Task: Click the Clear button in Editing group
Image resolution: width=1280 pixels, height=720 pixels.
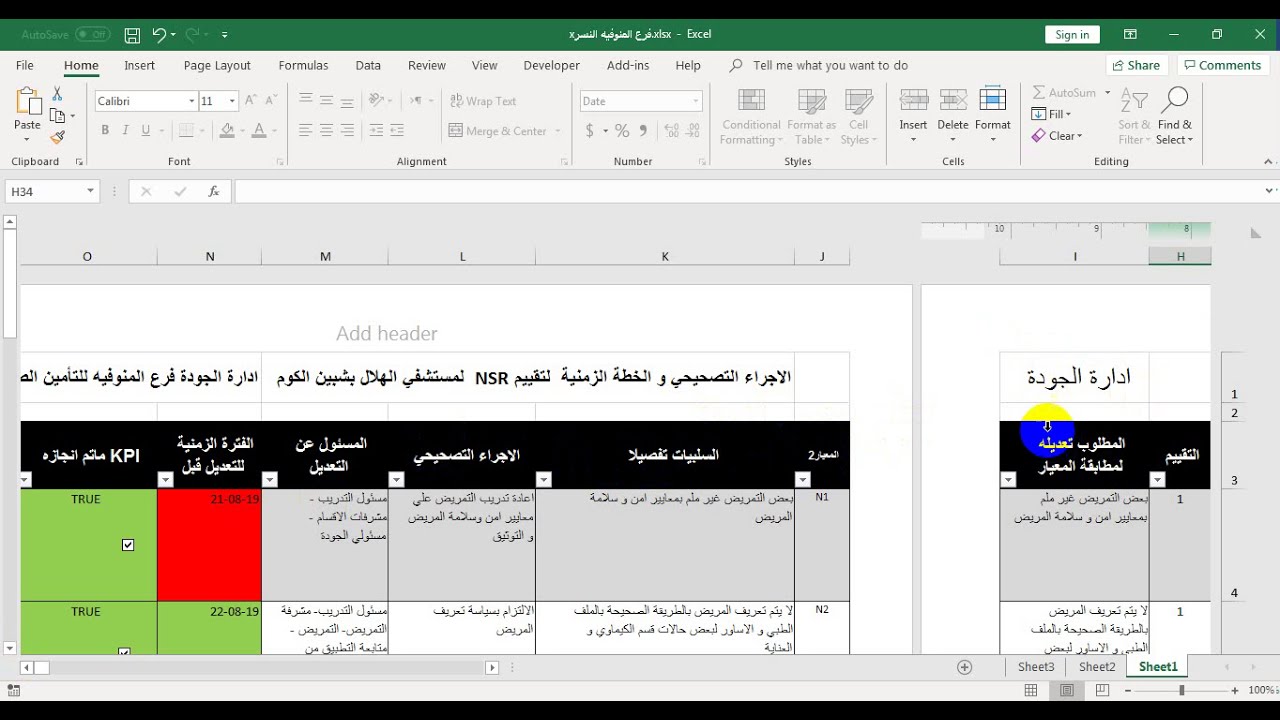Action: 1057,136
